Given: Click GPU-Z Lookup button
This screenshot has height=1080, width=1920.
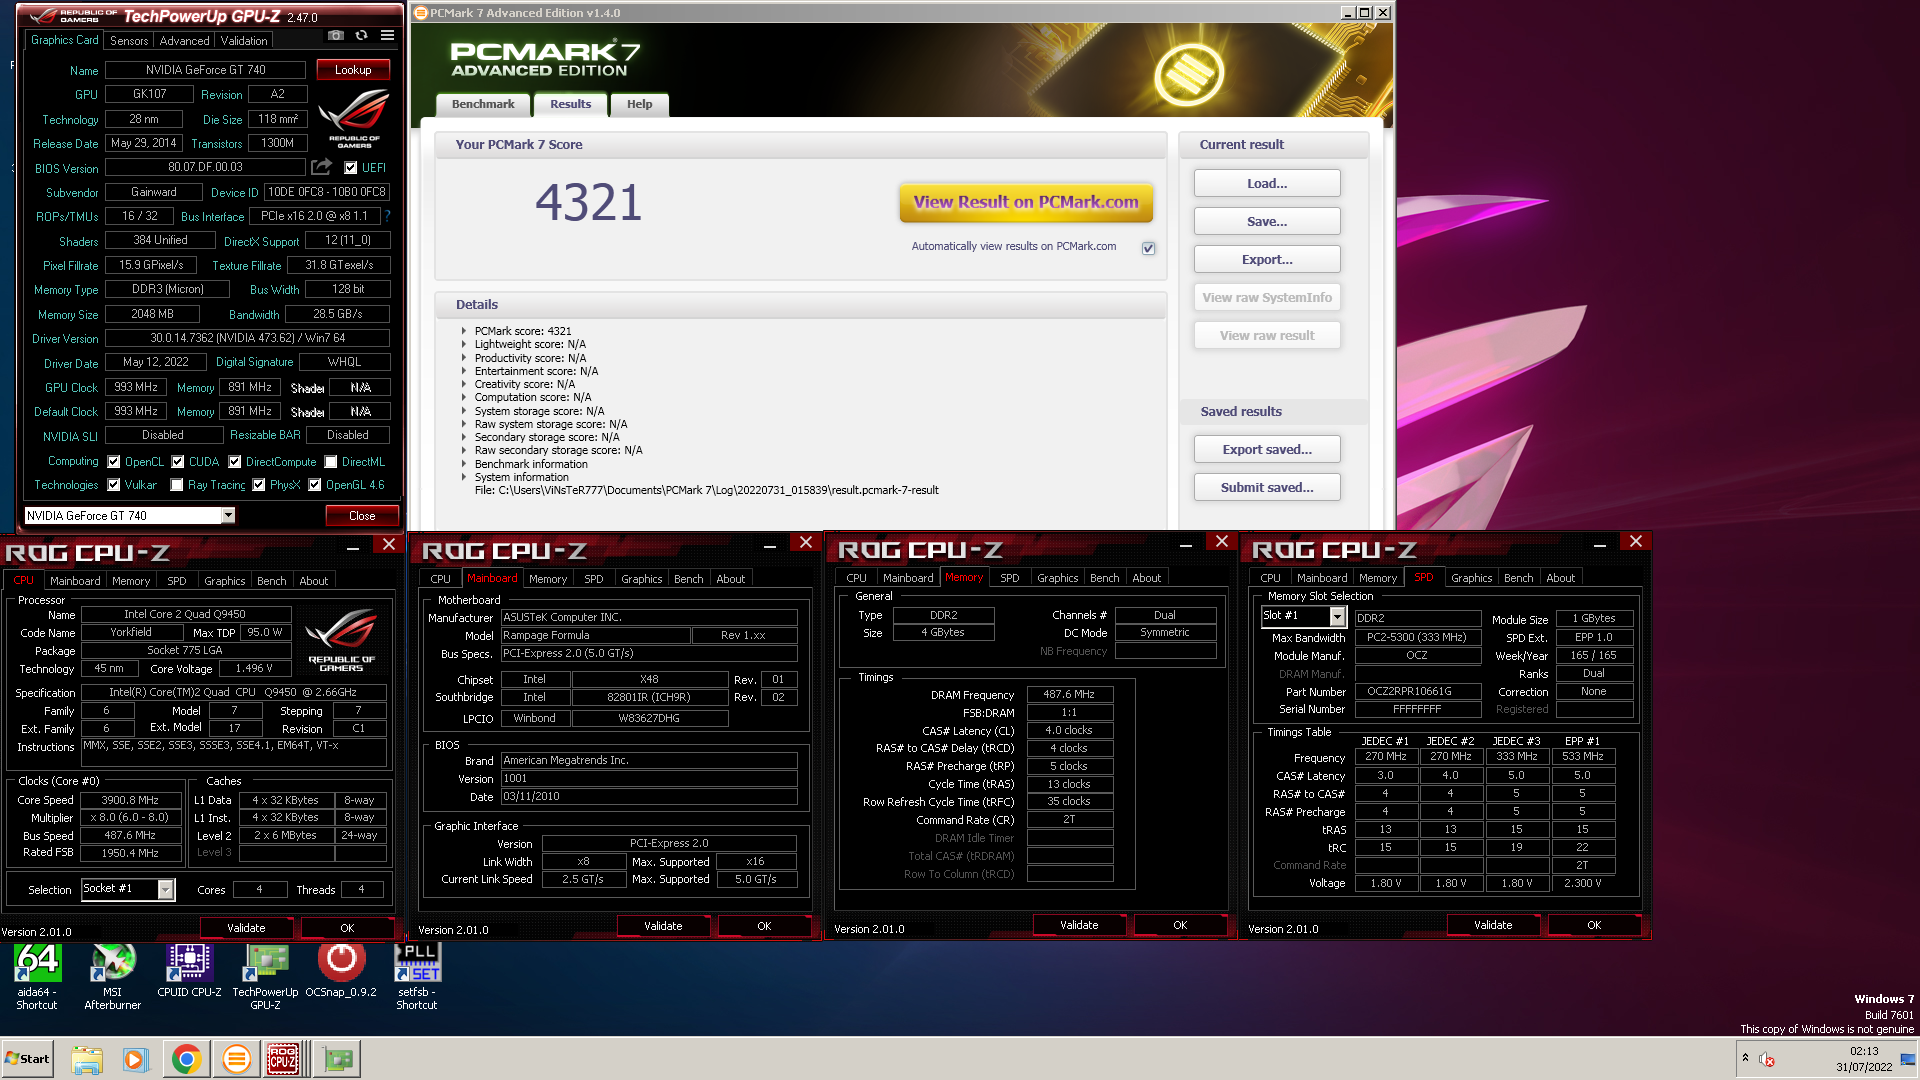Looking at the screenshot, I should (x=353, y=70).
